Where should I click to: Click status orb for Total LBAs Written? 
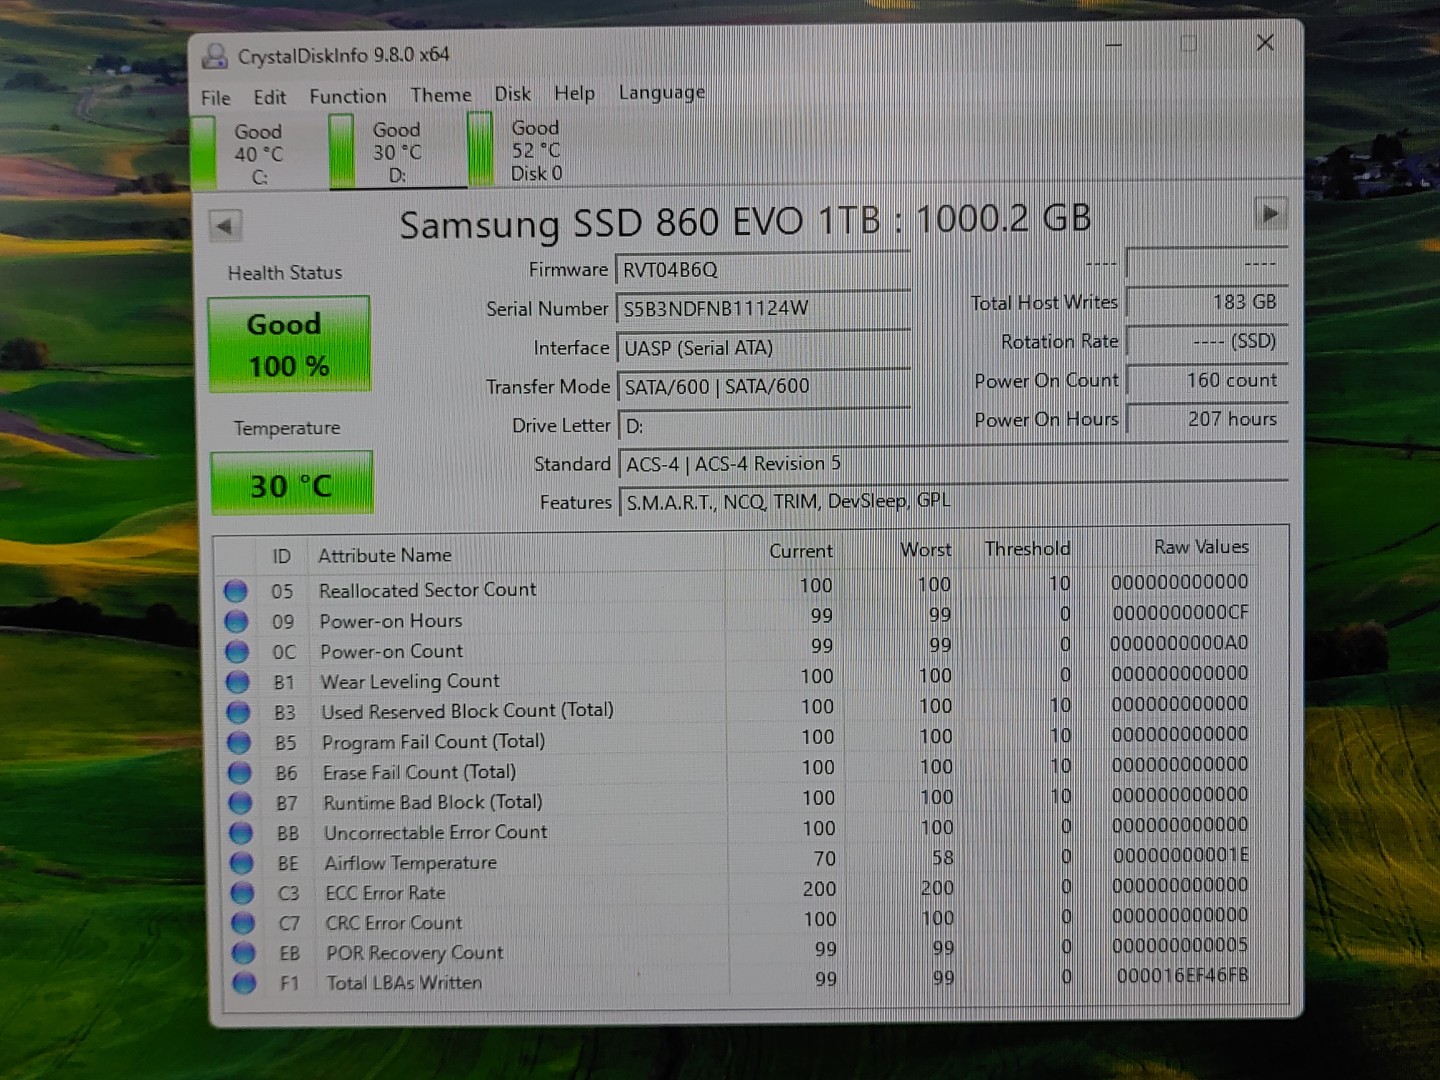(x=244, y=983)
